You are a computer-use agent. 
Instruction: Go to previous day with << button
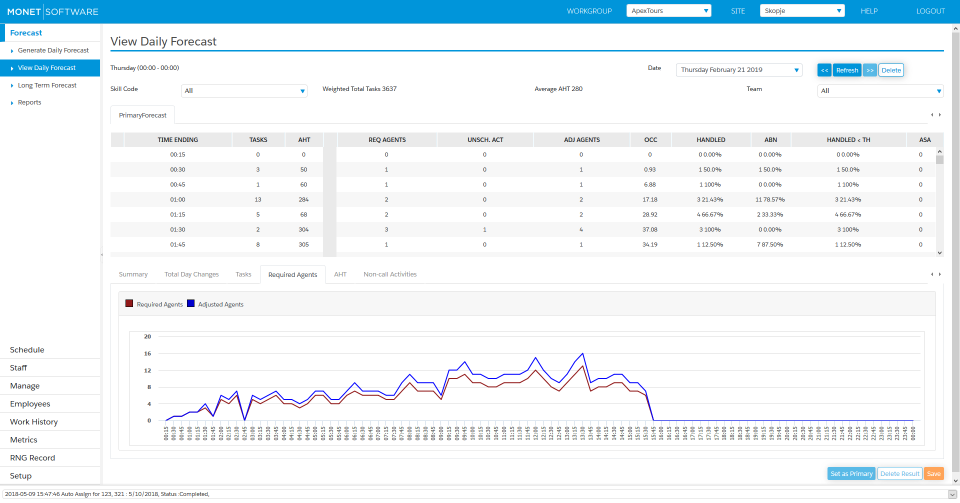[824, 70]
